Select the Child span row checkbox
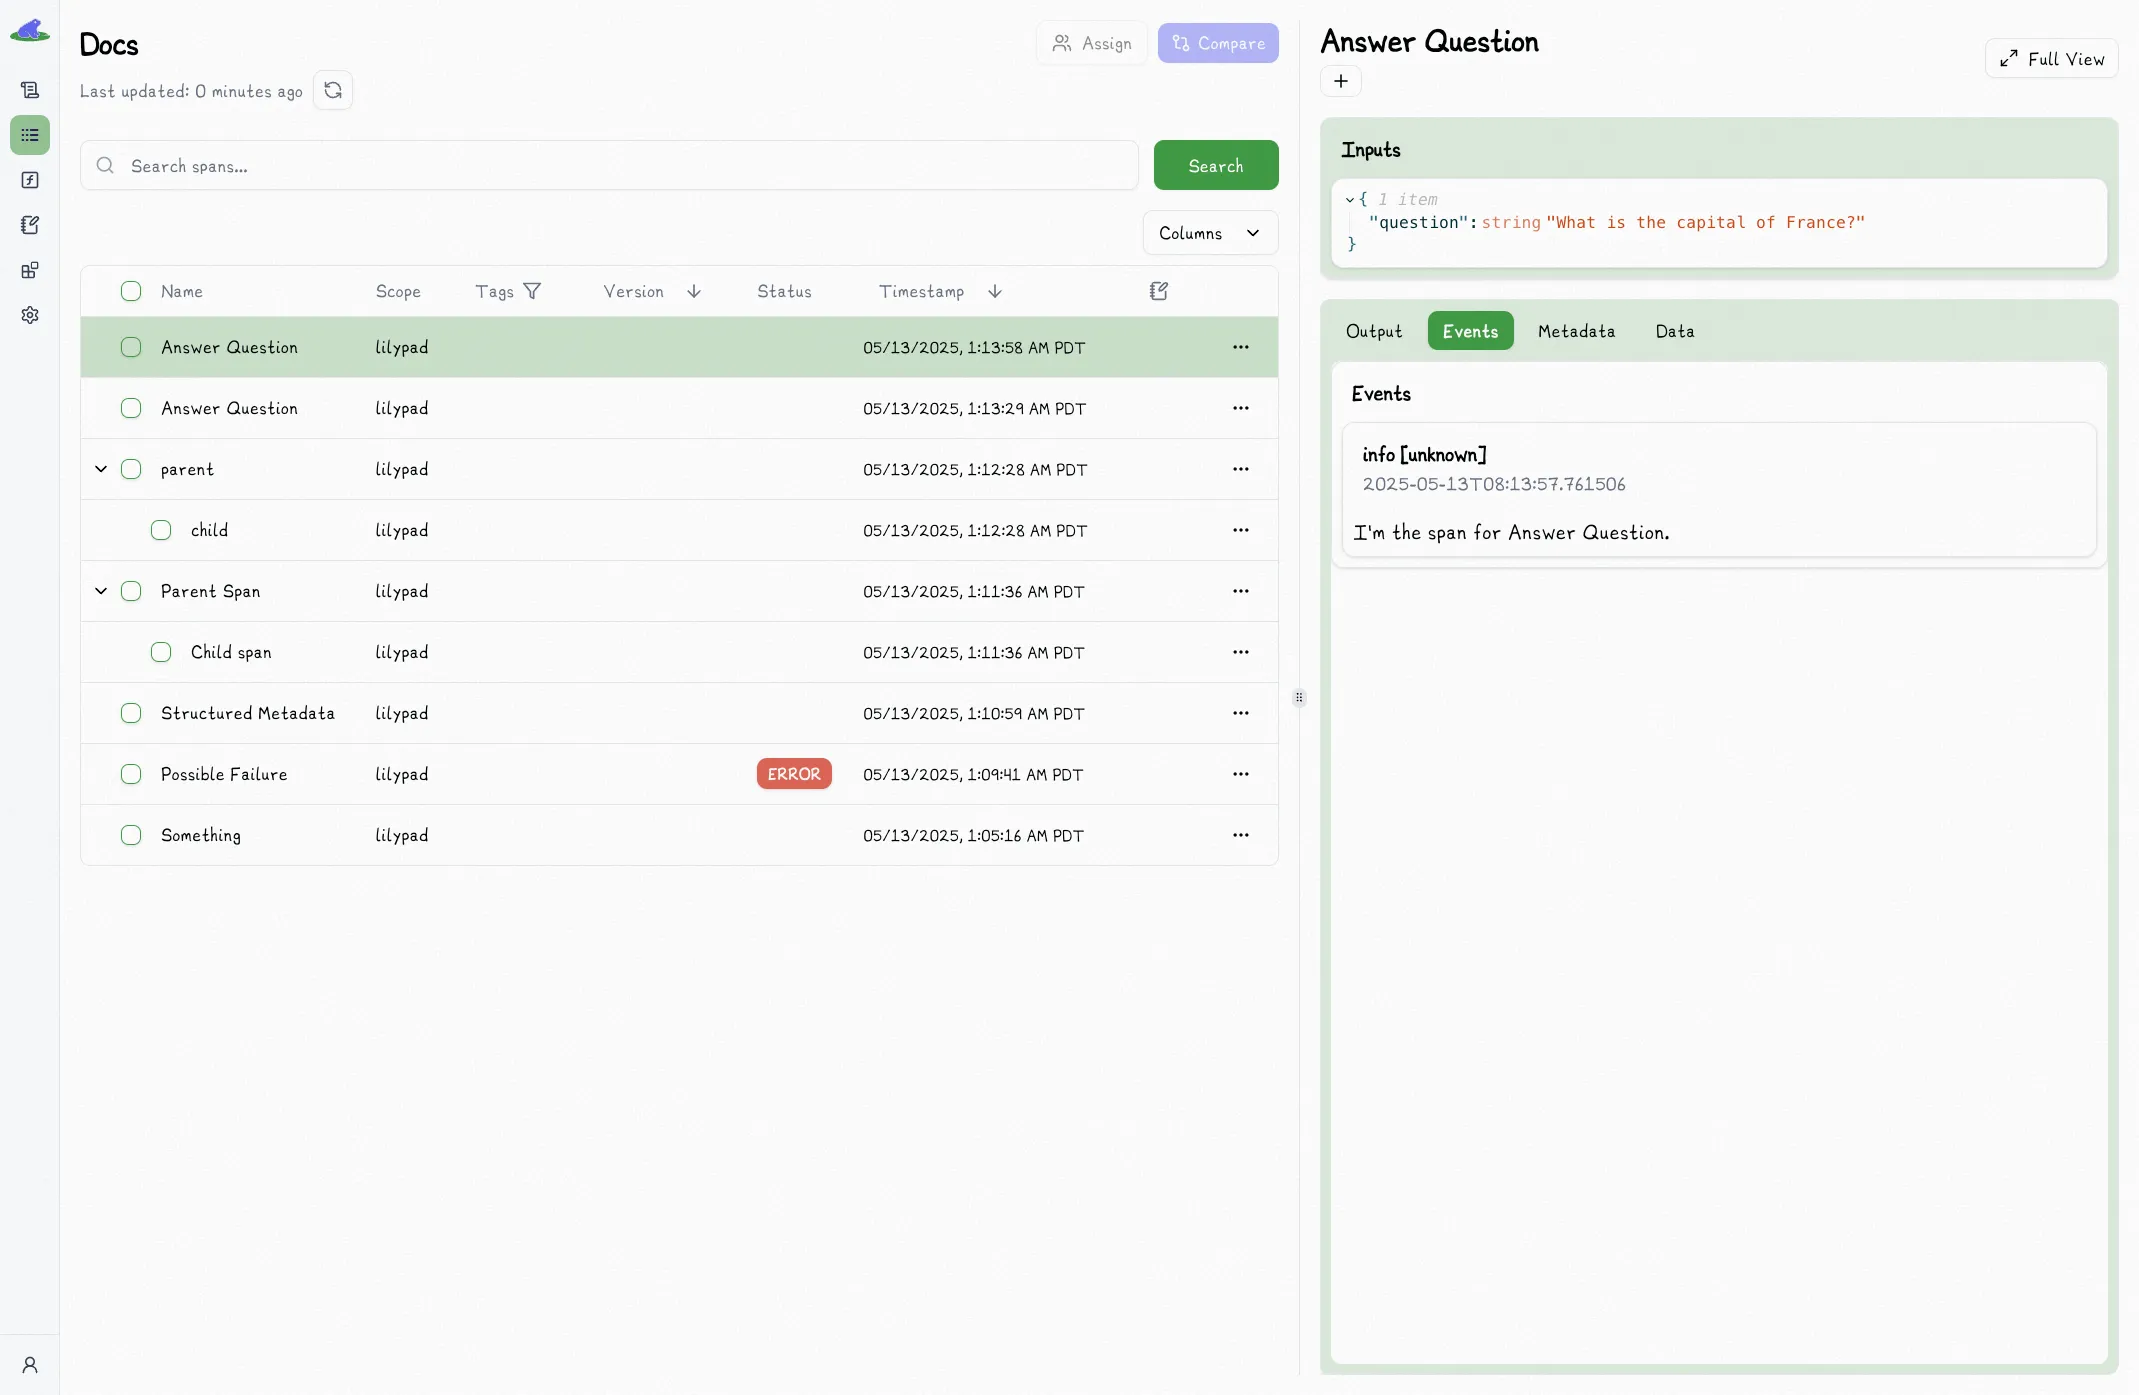Viewport: 2139px width, 1395px height. pos(161,652)
